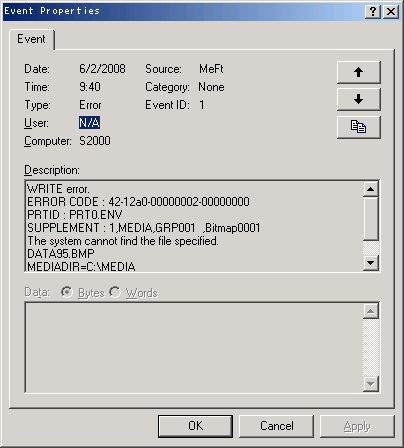
Task: Click the Computer label
Action: 48,141
